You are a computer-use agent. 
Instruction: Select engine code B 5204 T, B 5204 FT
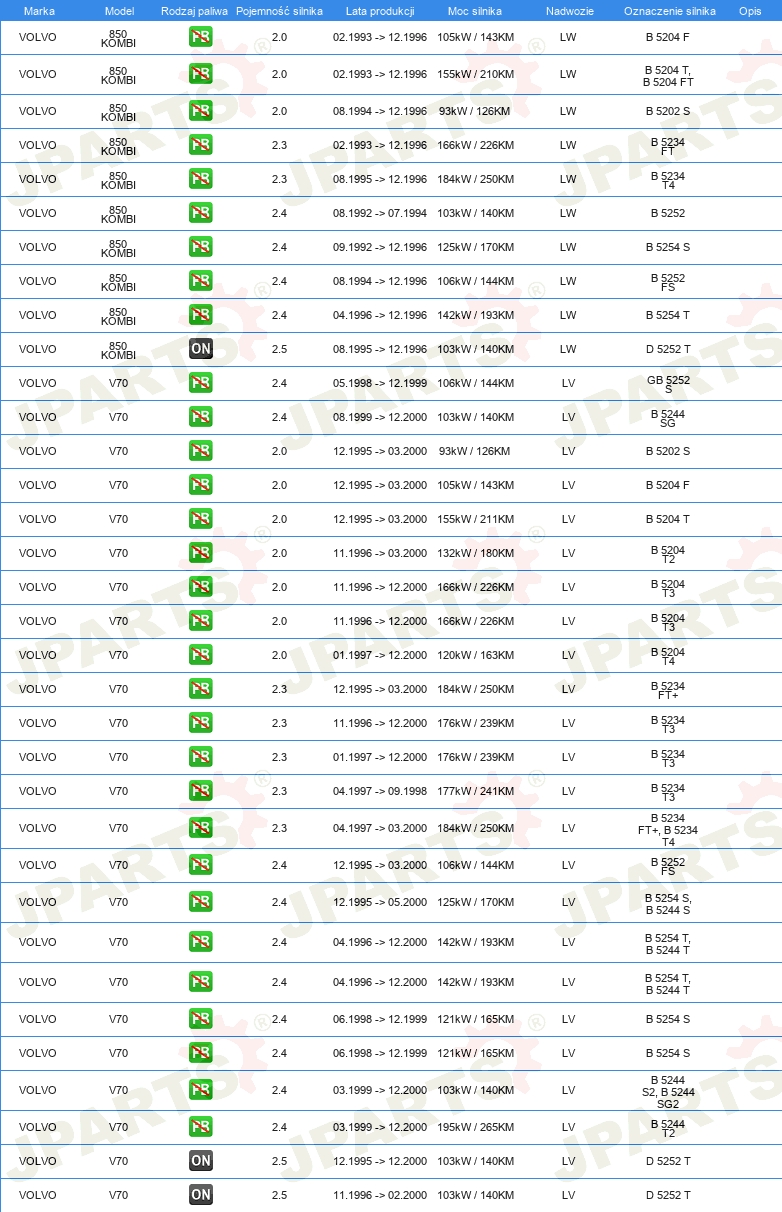click(x=668, y=75)
